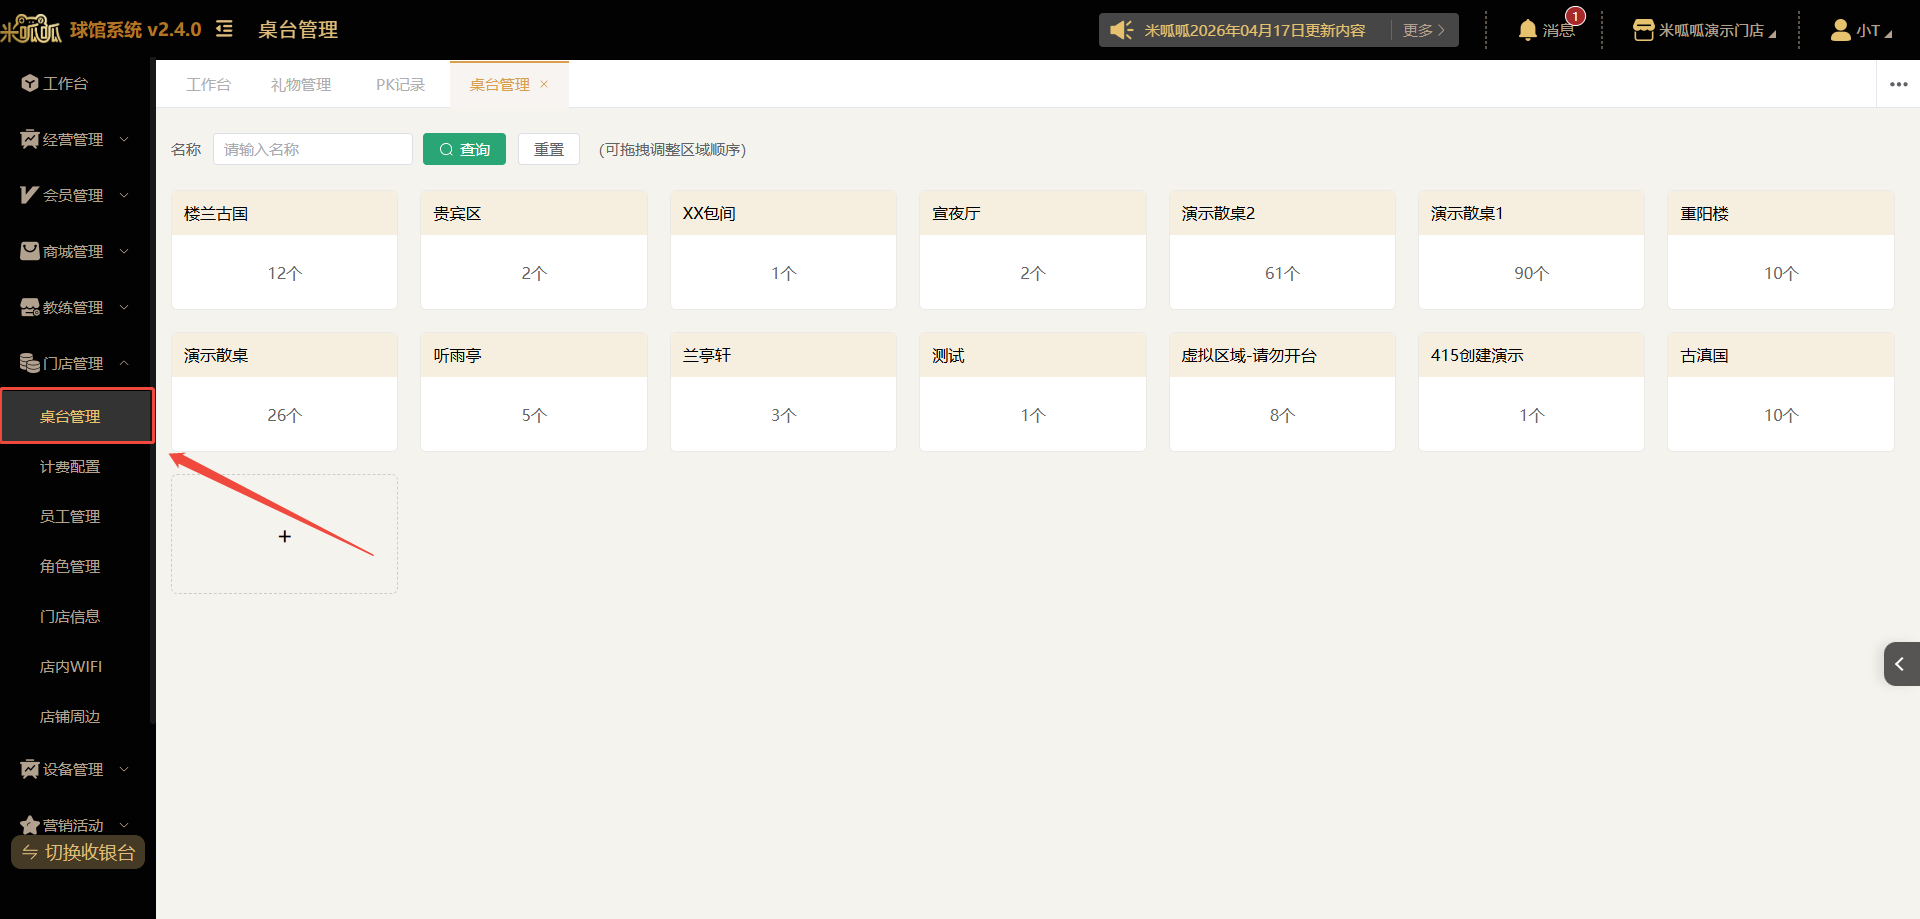The height and width of the screenshot is (919, 1920).
Task: Open the three-dot tab options menu
Action: (x=1898, y=84)
